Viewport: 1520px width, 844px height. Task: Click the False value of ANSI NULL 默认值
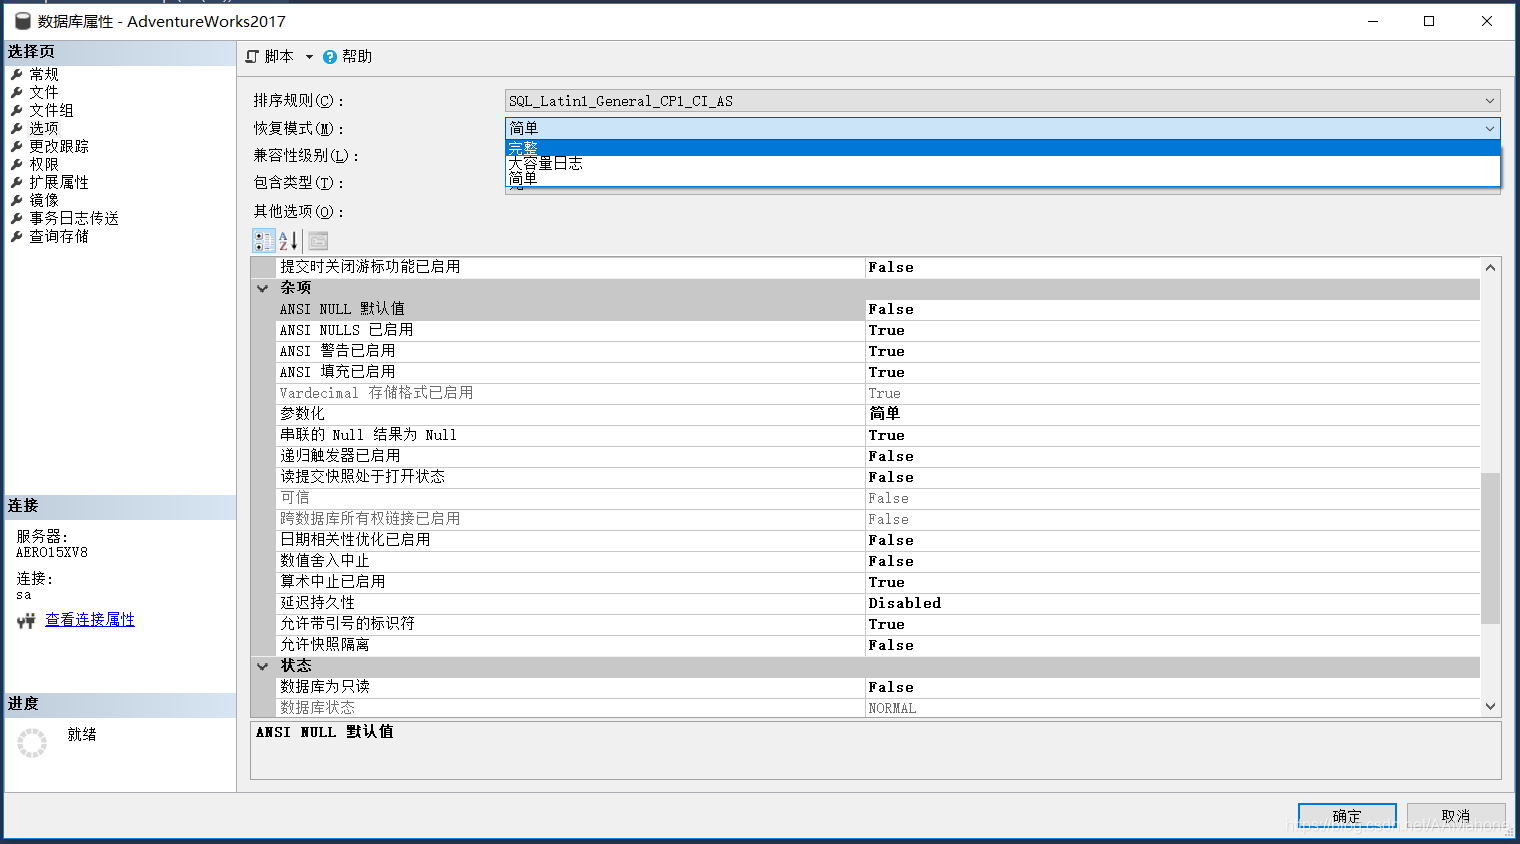(1172, 310)
